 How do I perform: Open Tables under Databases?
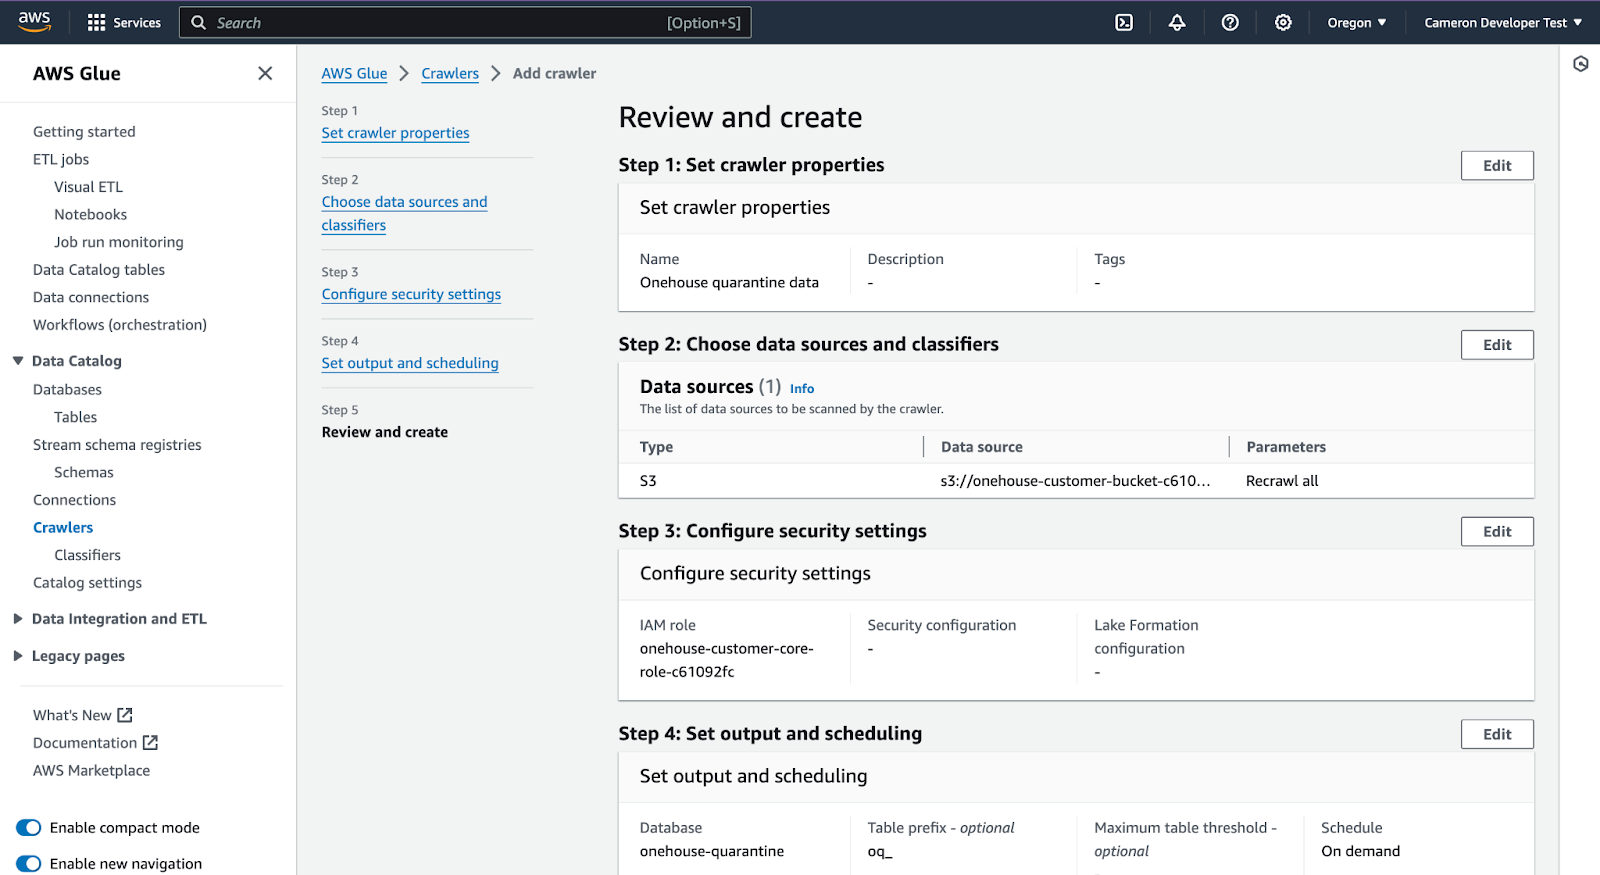coord(75,417)
